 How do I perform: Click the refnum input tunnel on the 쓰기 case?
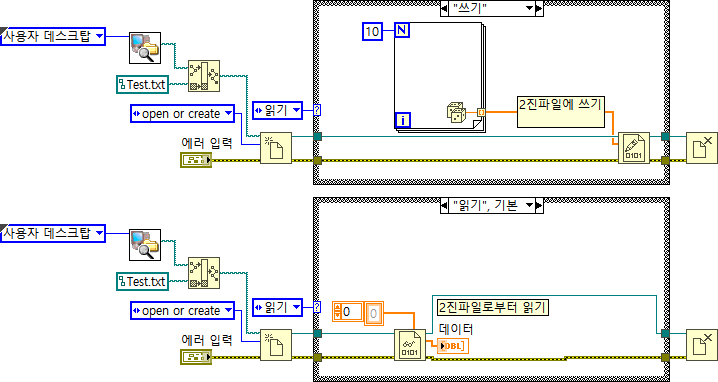(317, 136)
